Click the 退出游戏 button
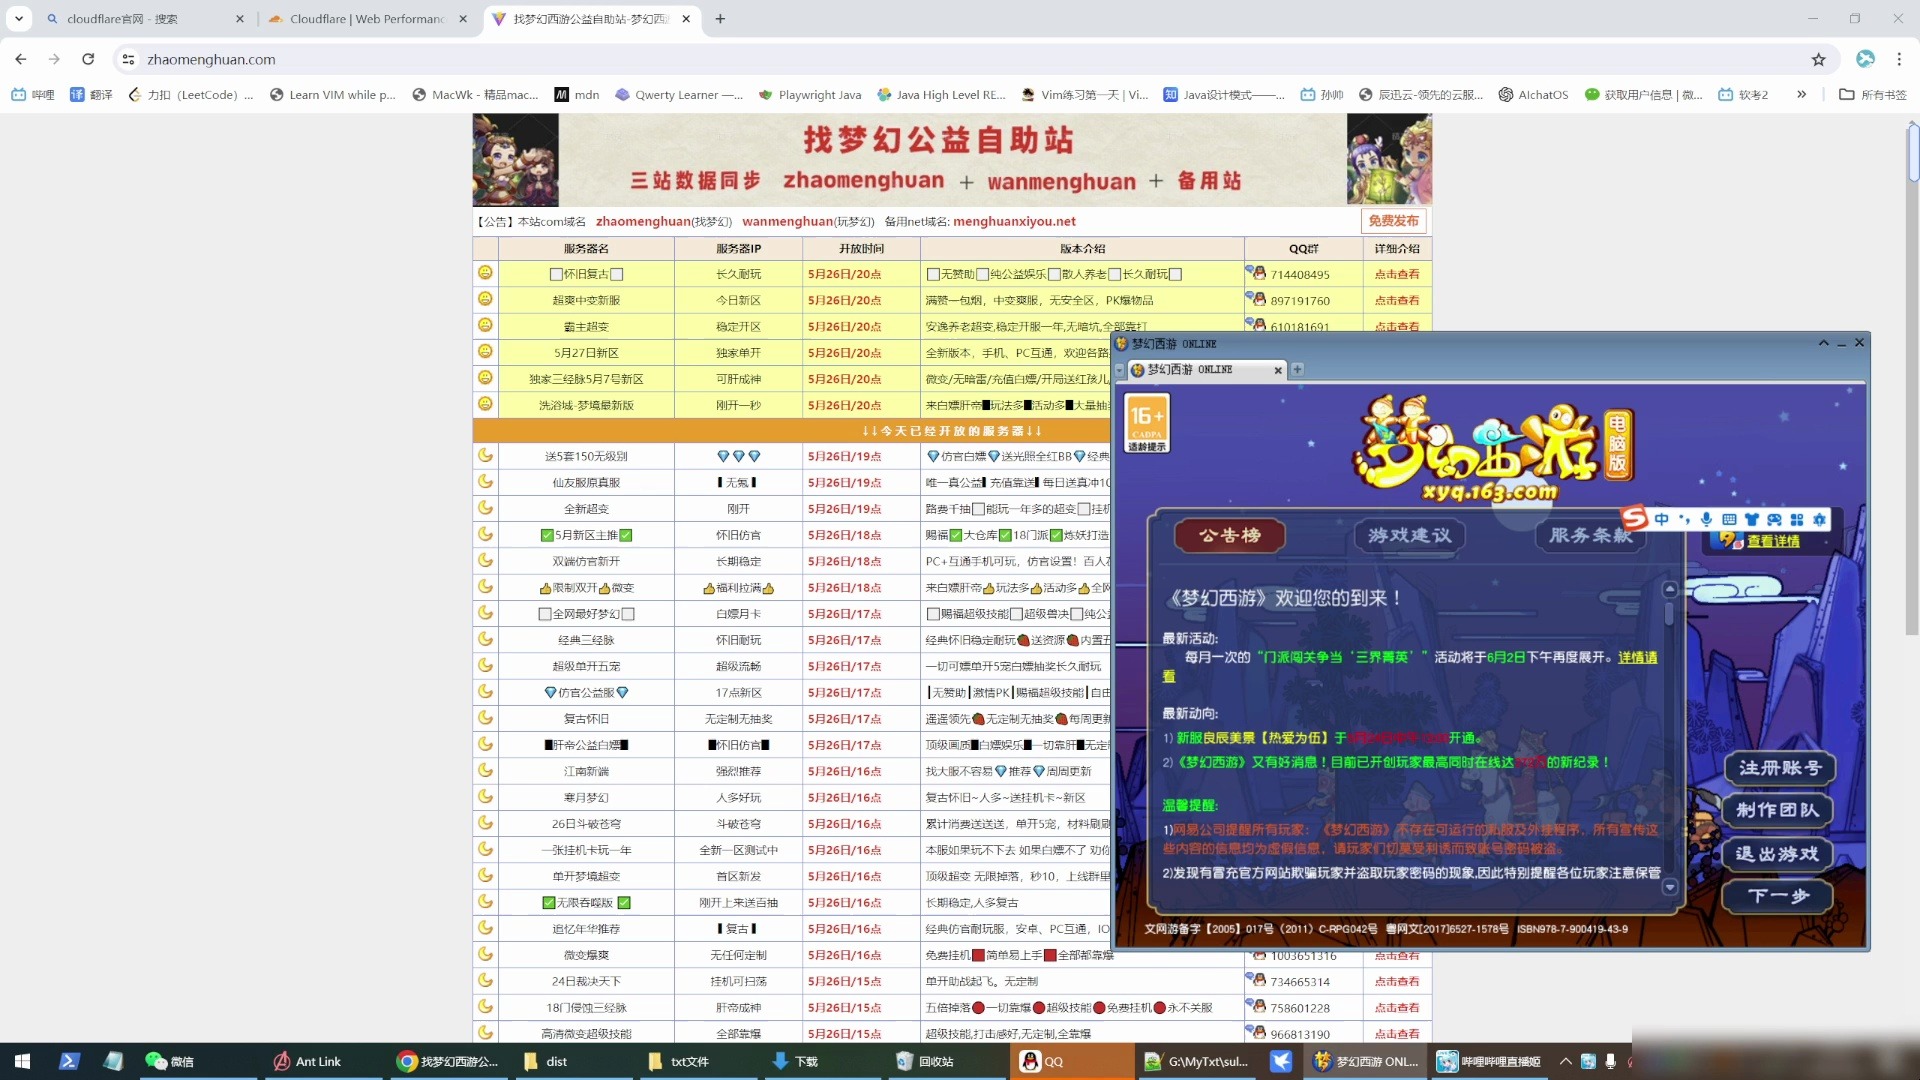The image size is (1920, 1080). pos(1777,854)
